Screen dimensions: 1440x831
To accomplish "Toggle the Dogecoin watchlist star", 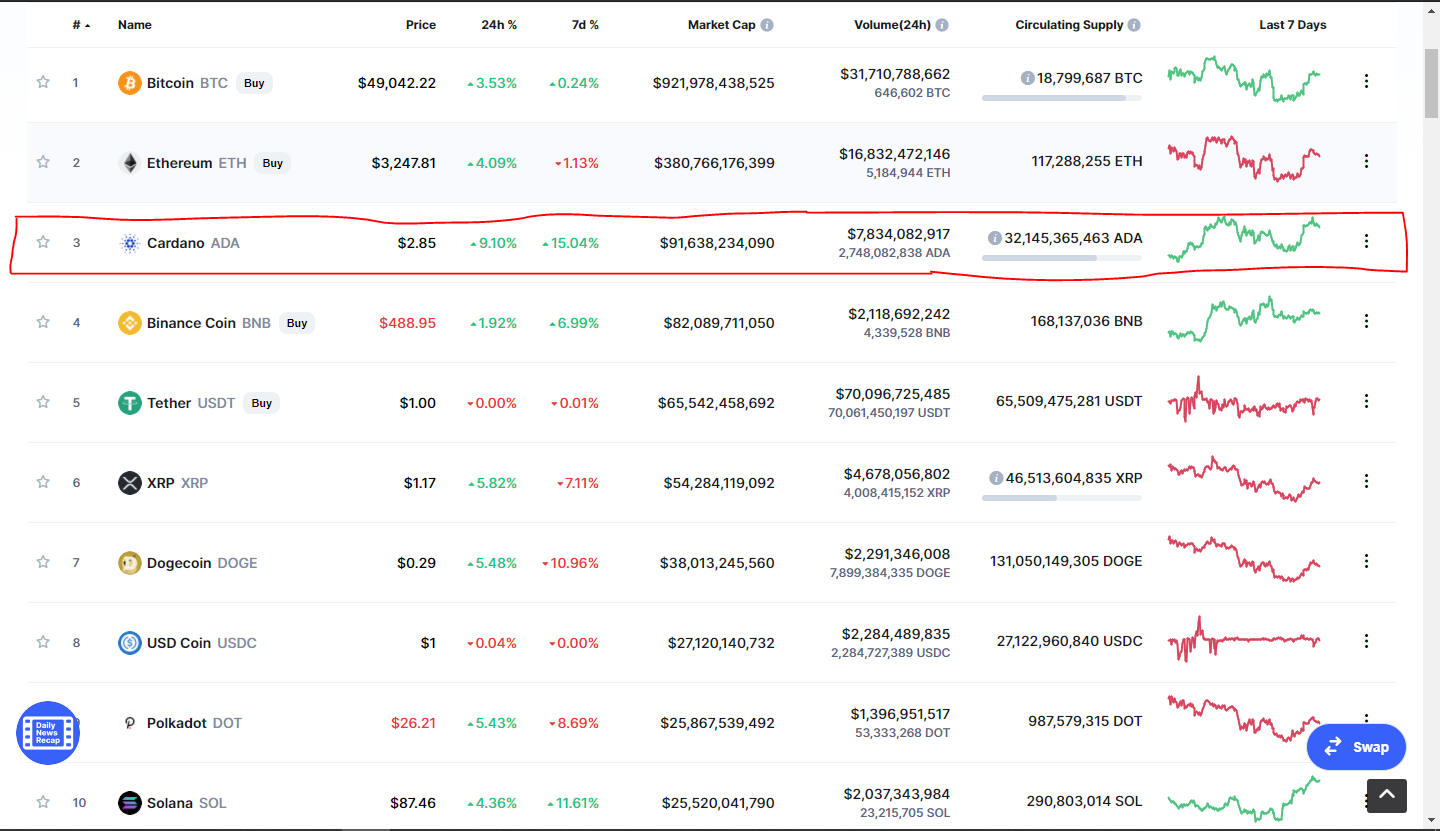I will click(x=43, y=562).
